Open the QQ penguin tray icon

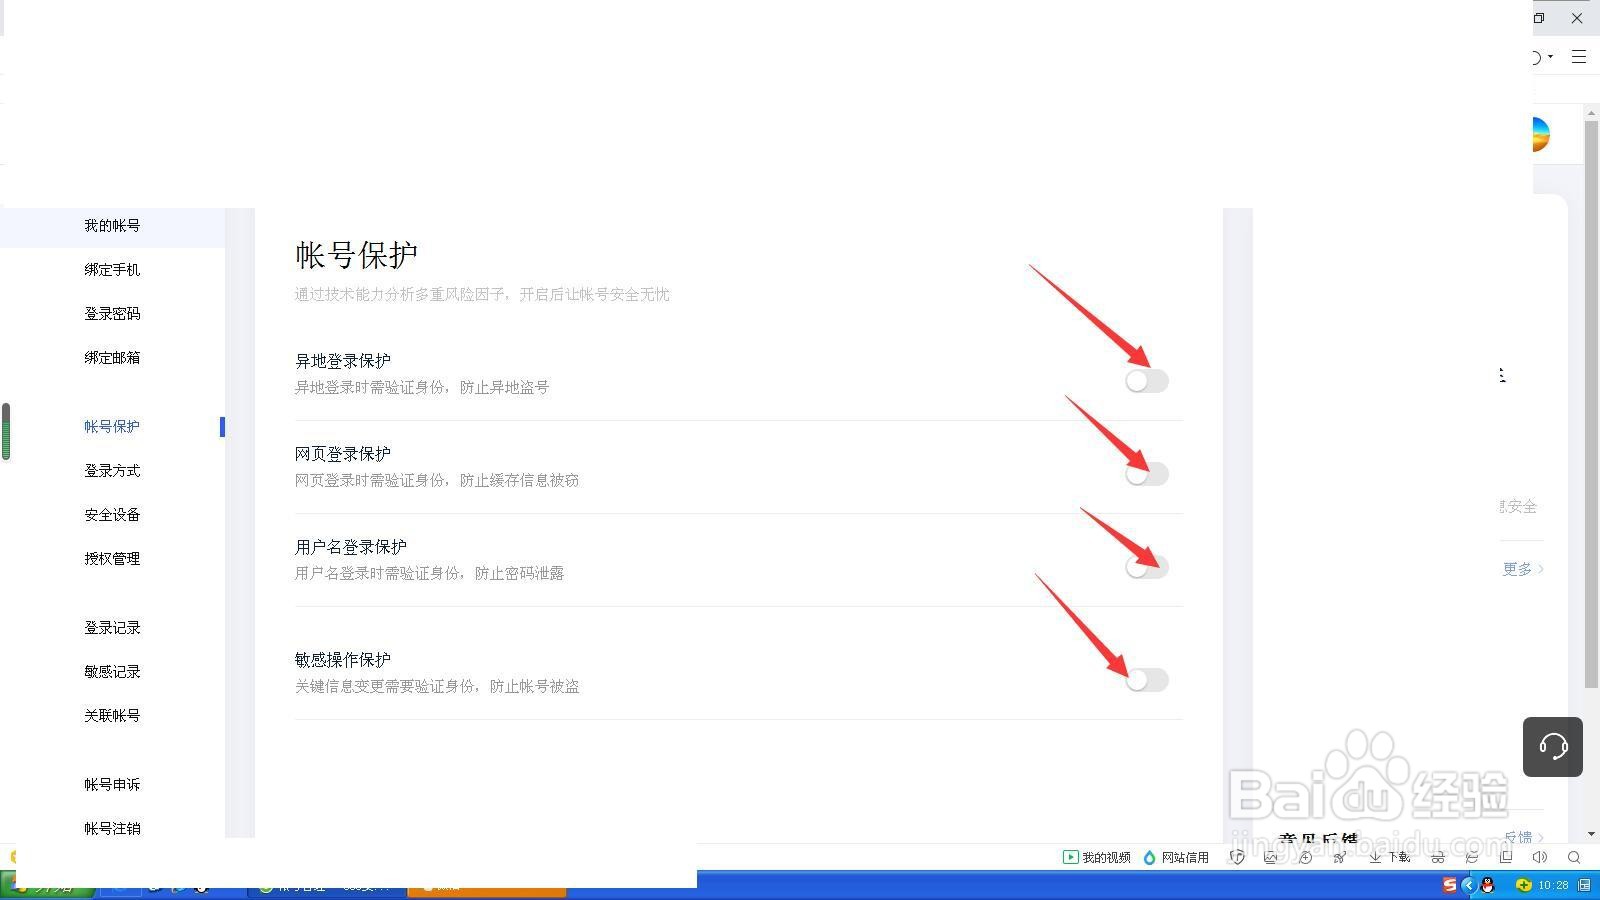[x=1487, y=885]
